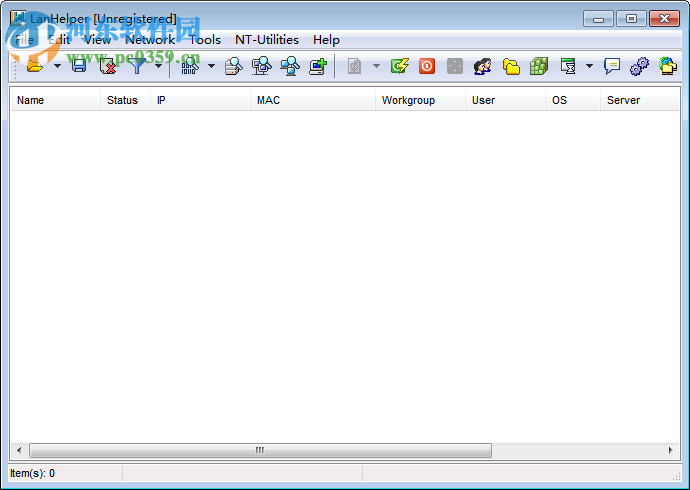Click the scrollbar left arrow

pyautogui.click(x=19, y=450)
